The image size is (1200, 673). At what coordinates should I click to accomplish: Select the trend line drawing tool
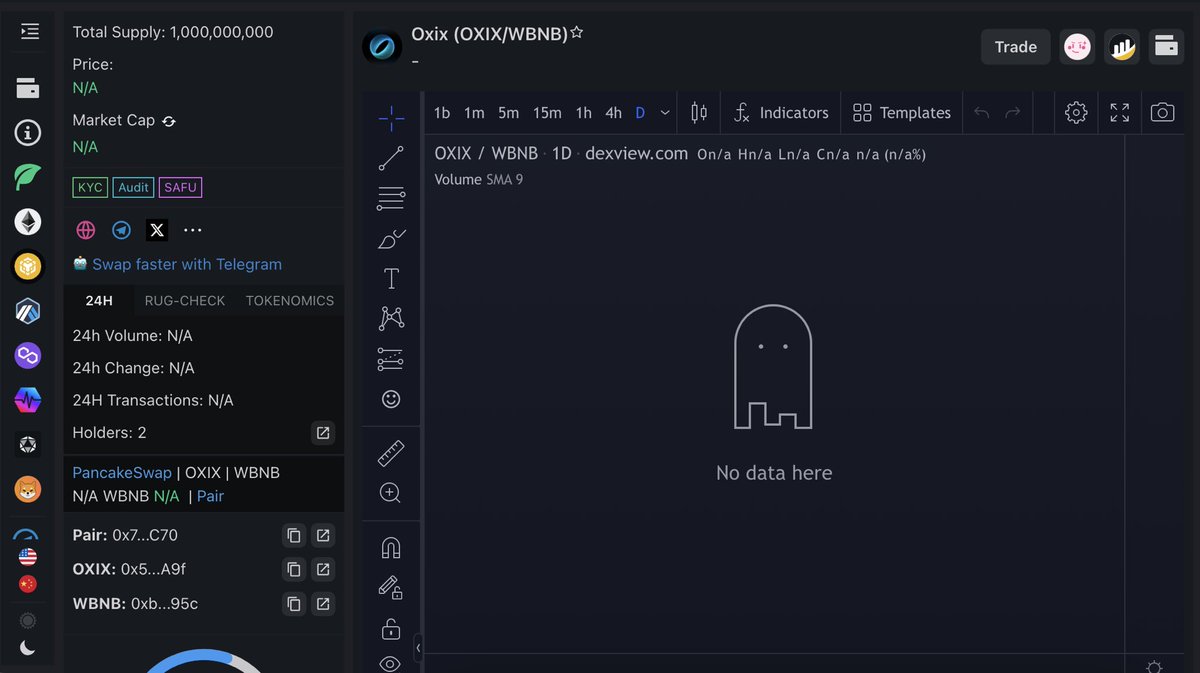click(391, 158)
